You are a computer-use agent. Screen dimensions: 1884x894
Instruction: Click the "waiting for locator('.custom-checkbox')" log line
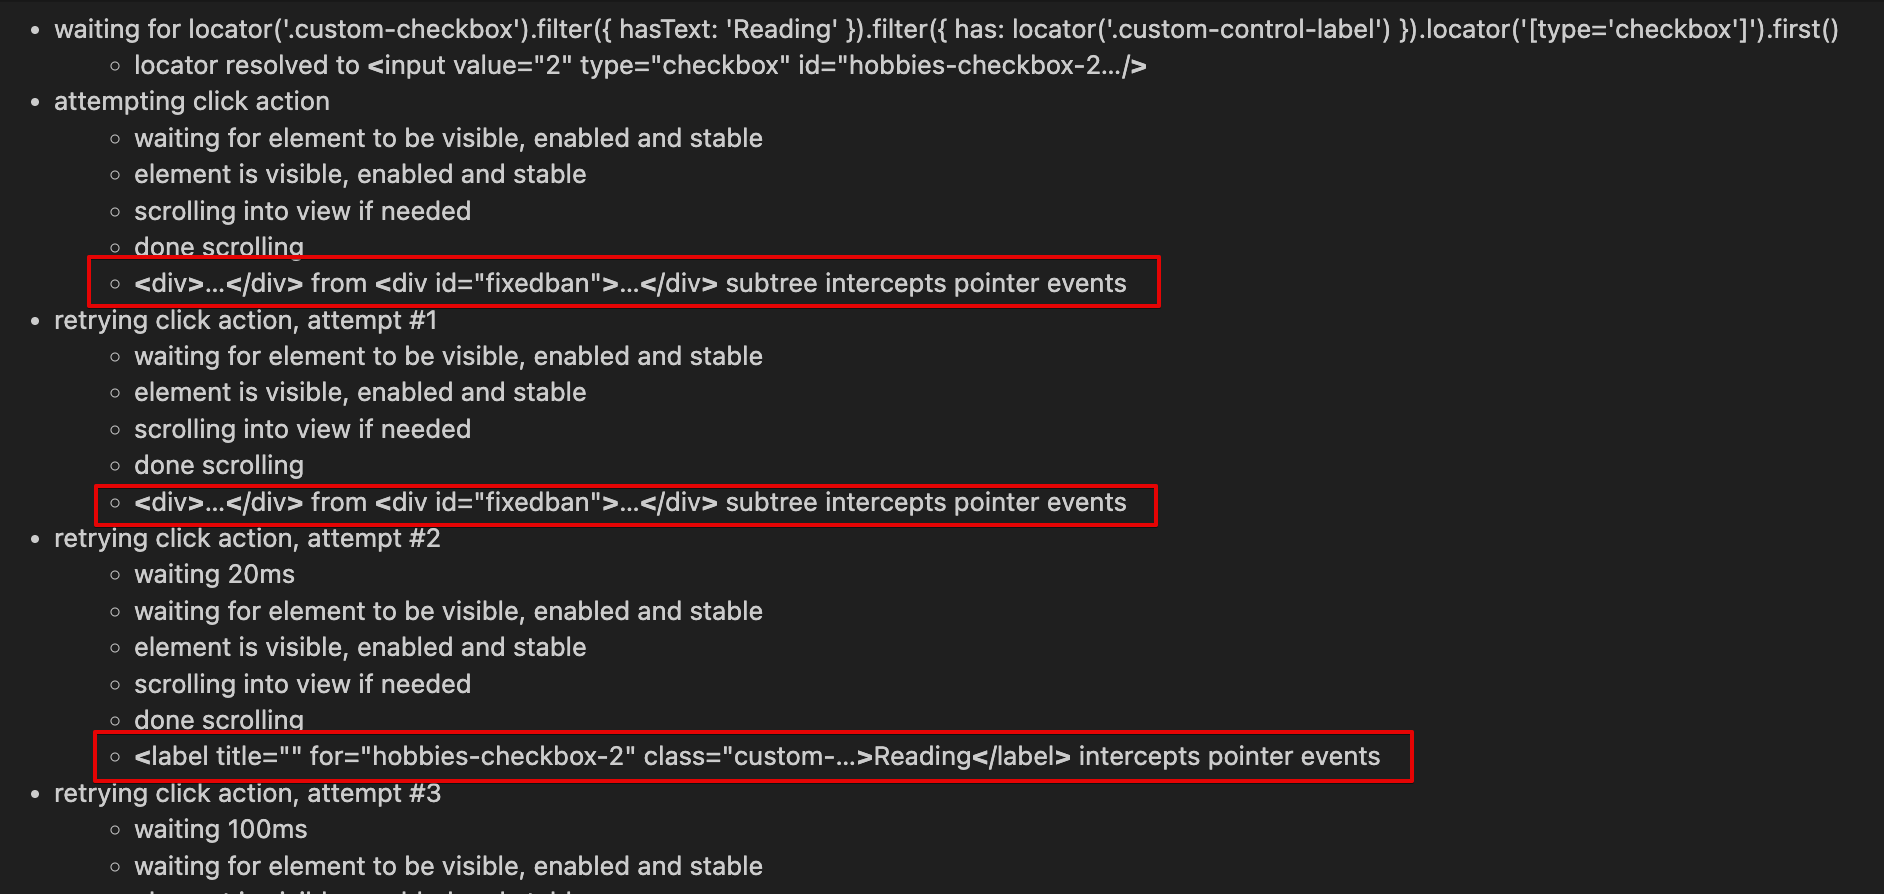pyautogui.click(x=945, y=29)
